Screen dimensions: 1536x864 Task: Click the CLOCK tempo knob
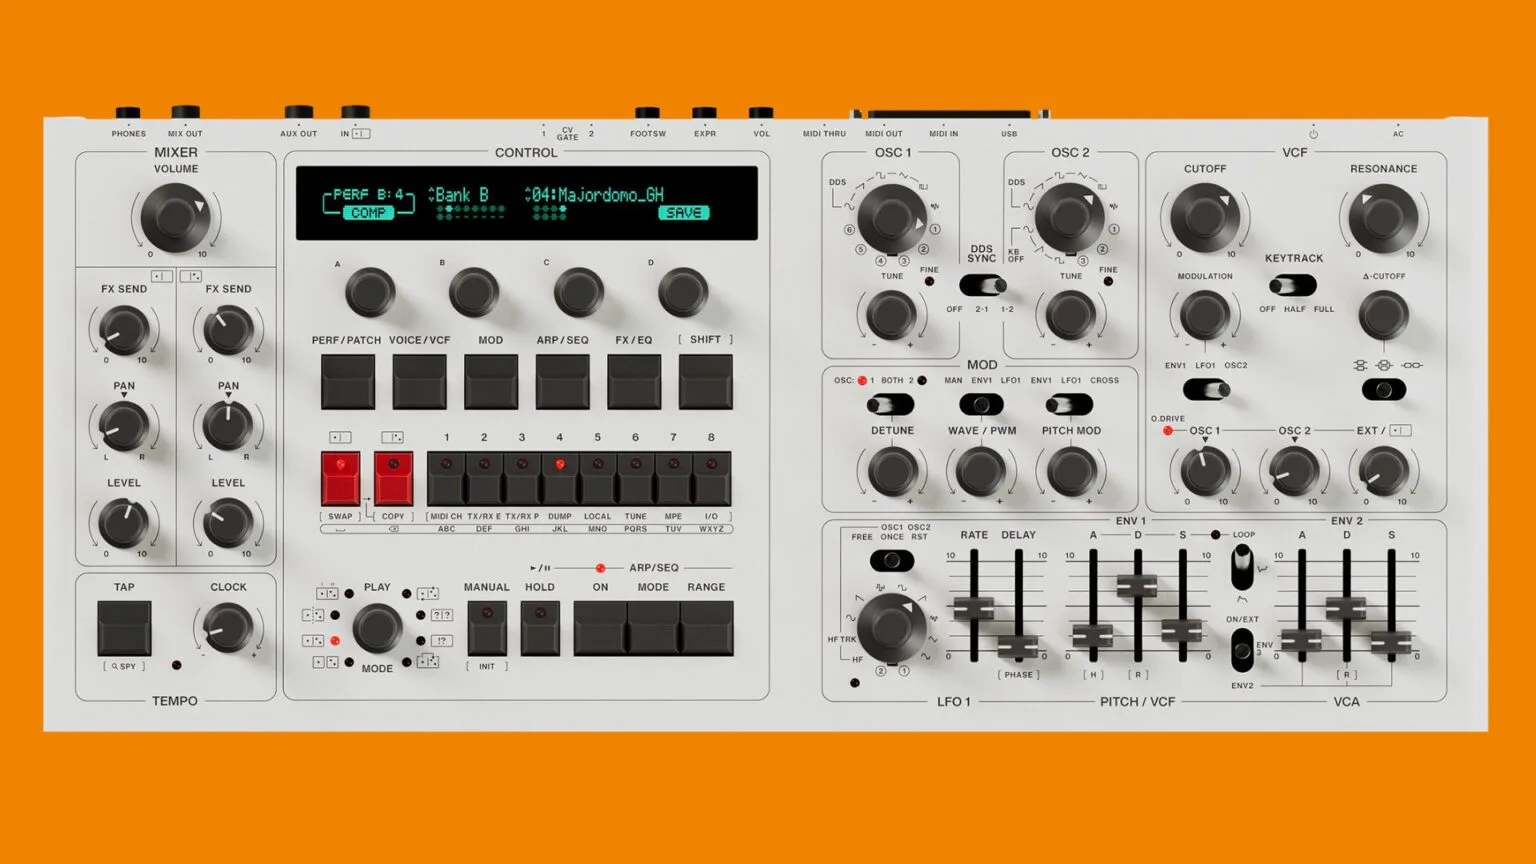coord(228,628)
